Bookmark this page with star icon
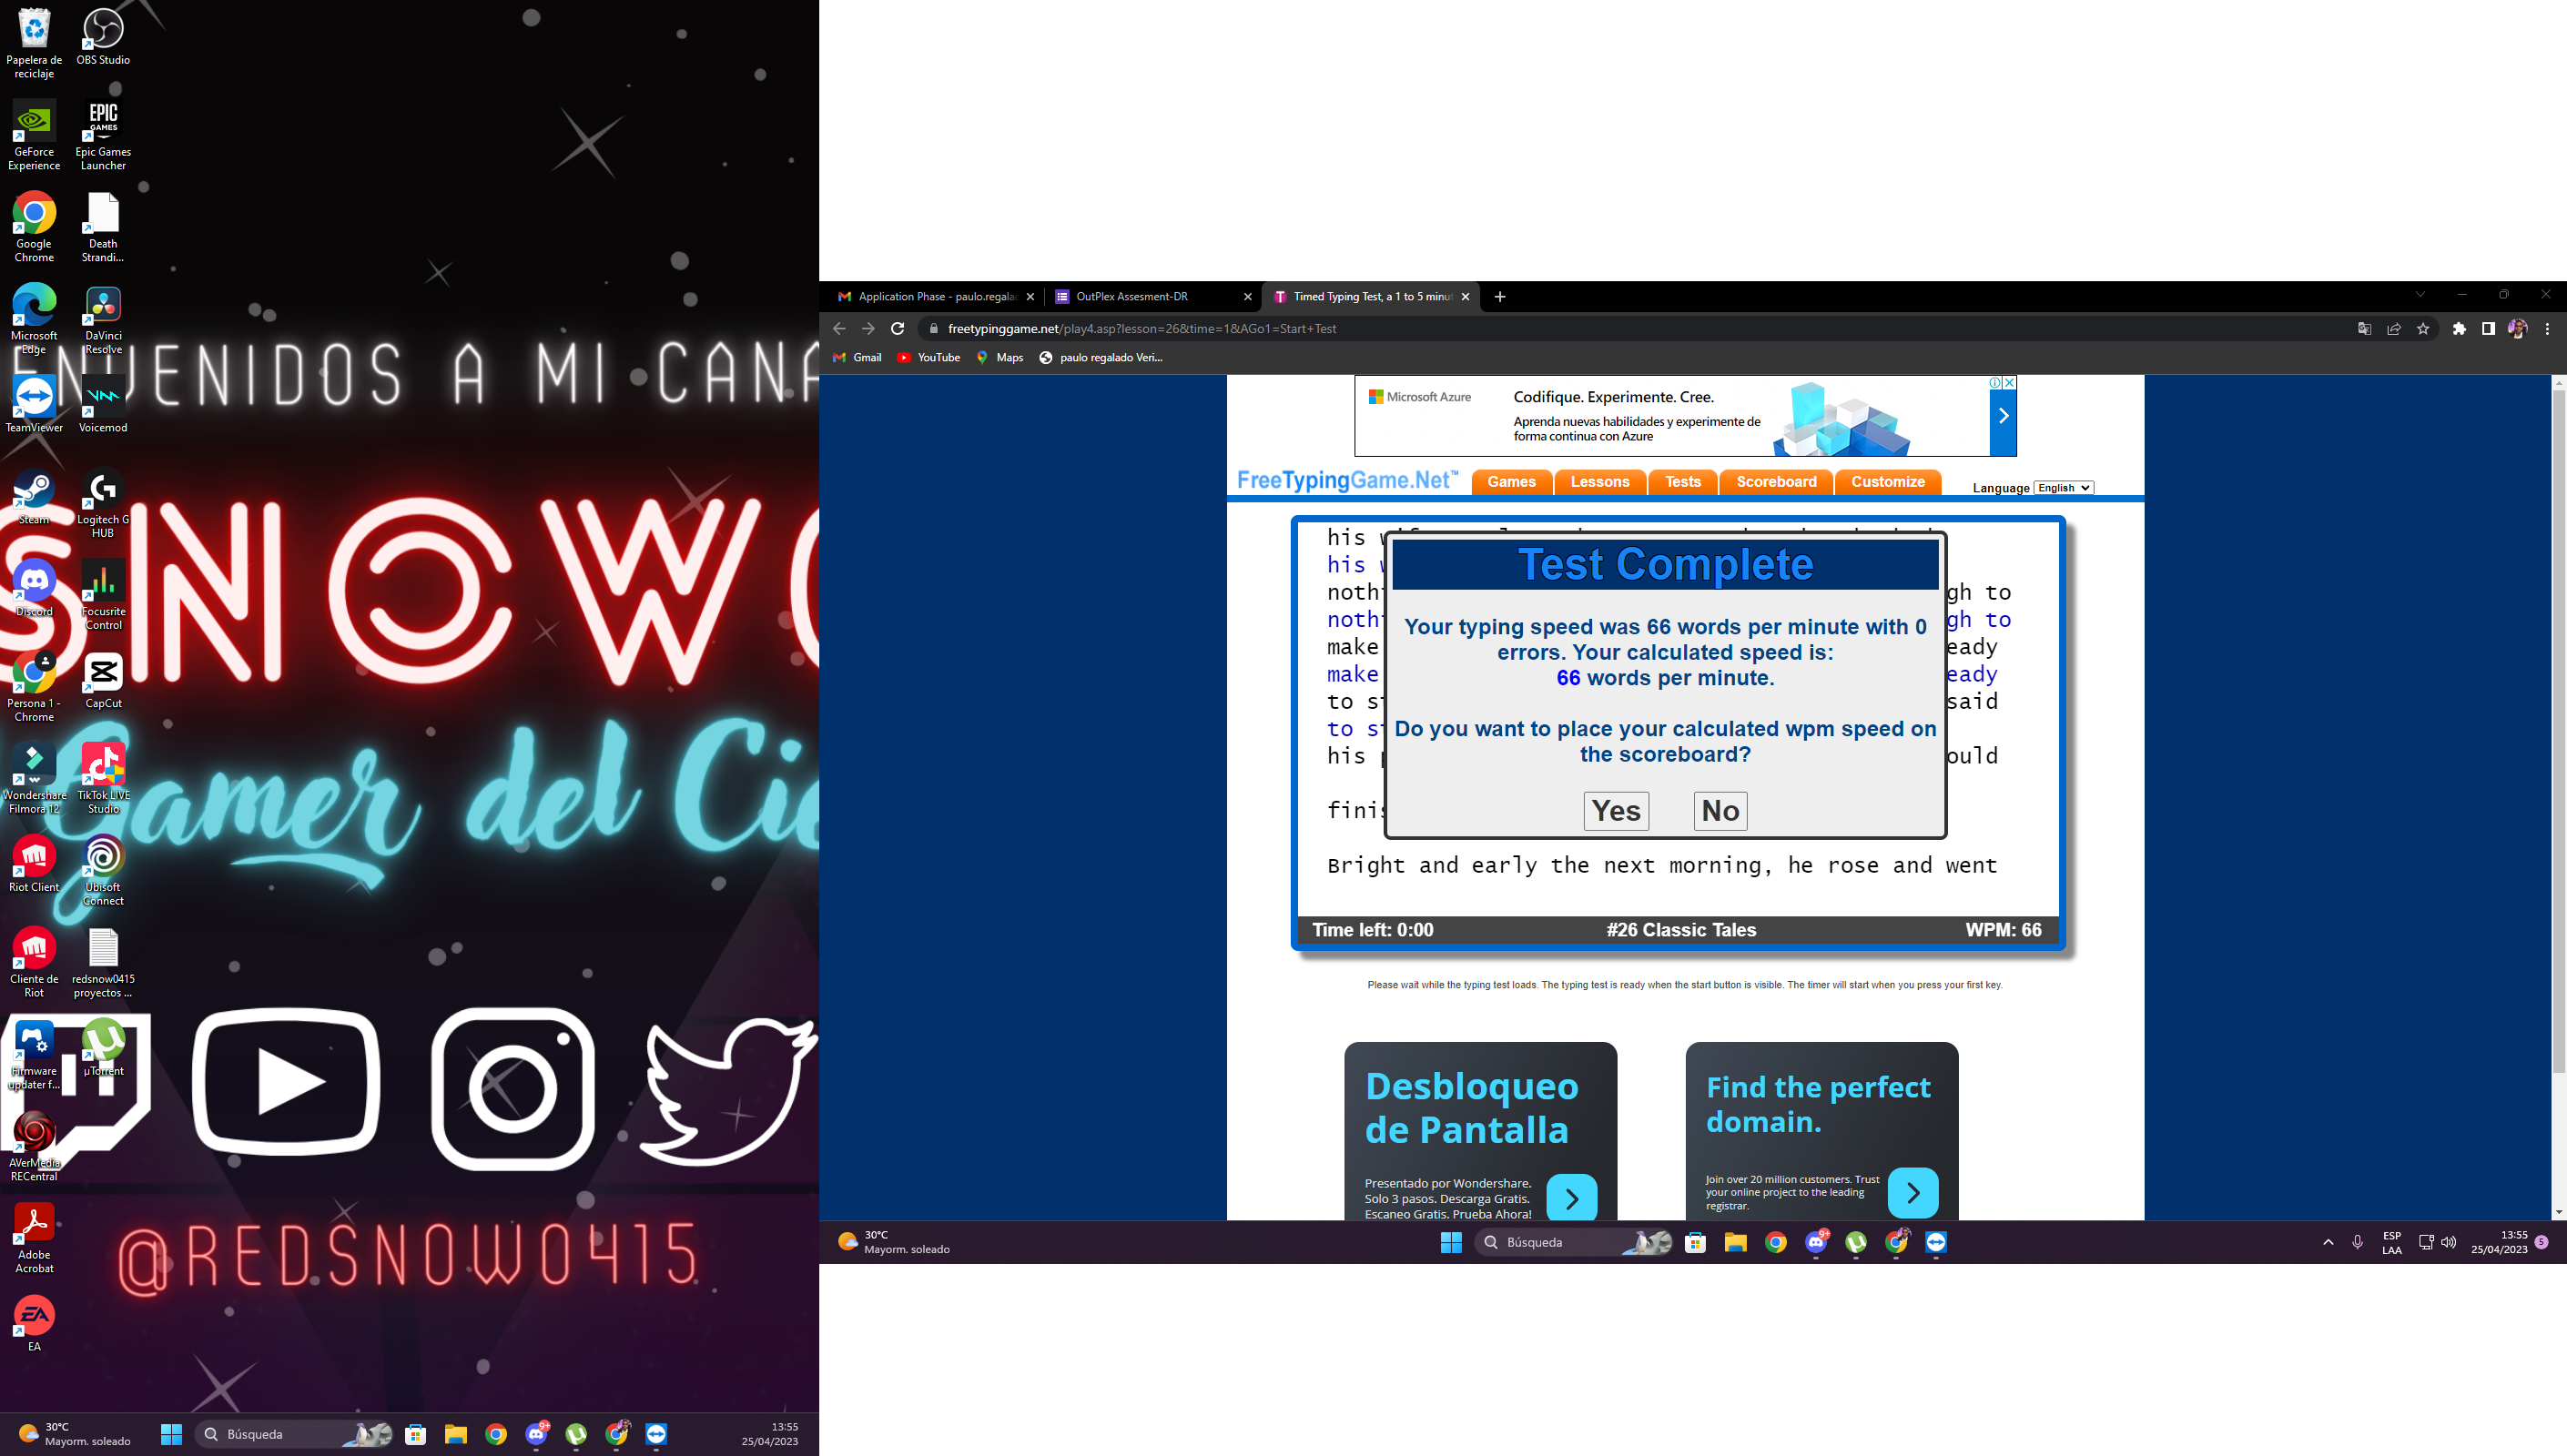Screen dimensions: 2567x1456 point(2423,329)
